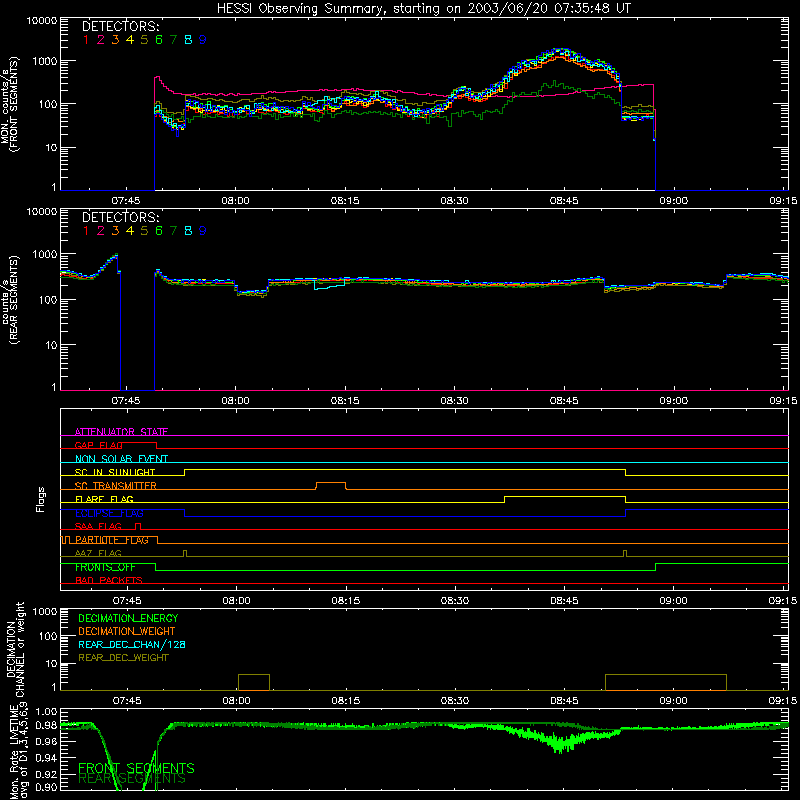Click the 09:15 tick label under the decimation plot
The height and width of the screenshot is (800, 800).
click(783, 701)
